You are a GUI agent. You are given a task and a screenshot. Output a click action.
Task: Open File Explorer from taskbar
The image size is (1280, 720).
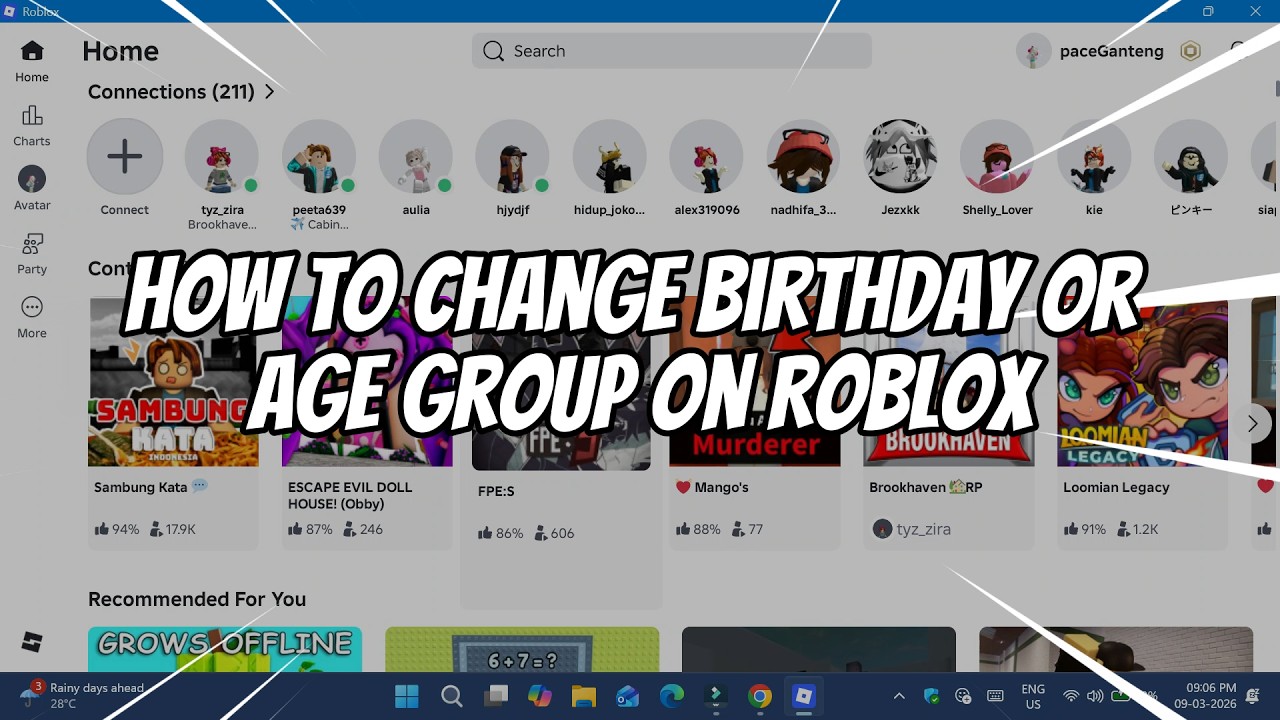[x=584, y=696]
